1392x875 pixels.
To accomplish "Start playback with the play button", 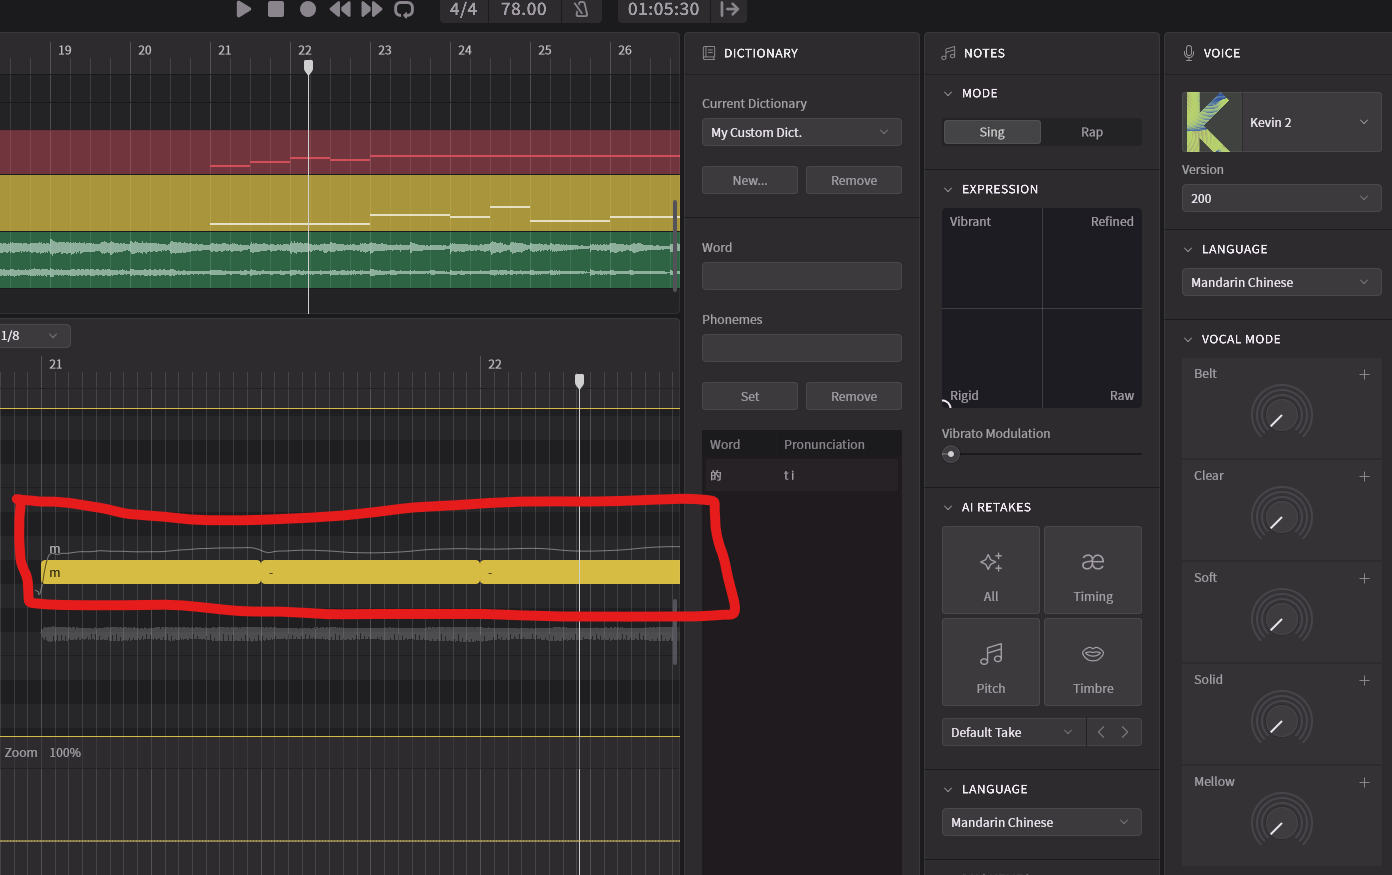I will point(243,9).
